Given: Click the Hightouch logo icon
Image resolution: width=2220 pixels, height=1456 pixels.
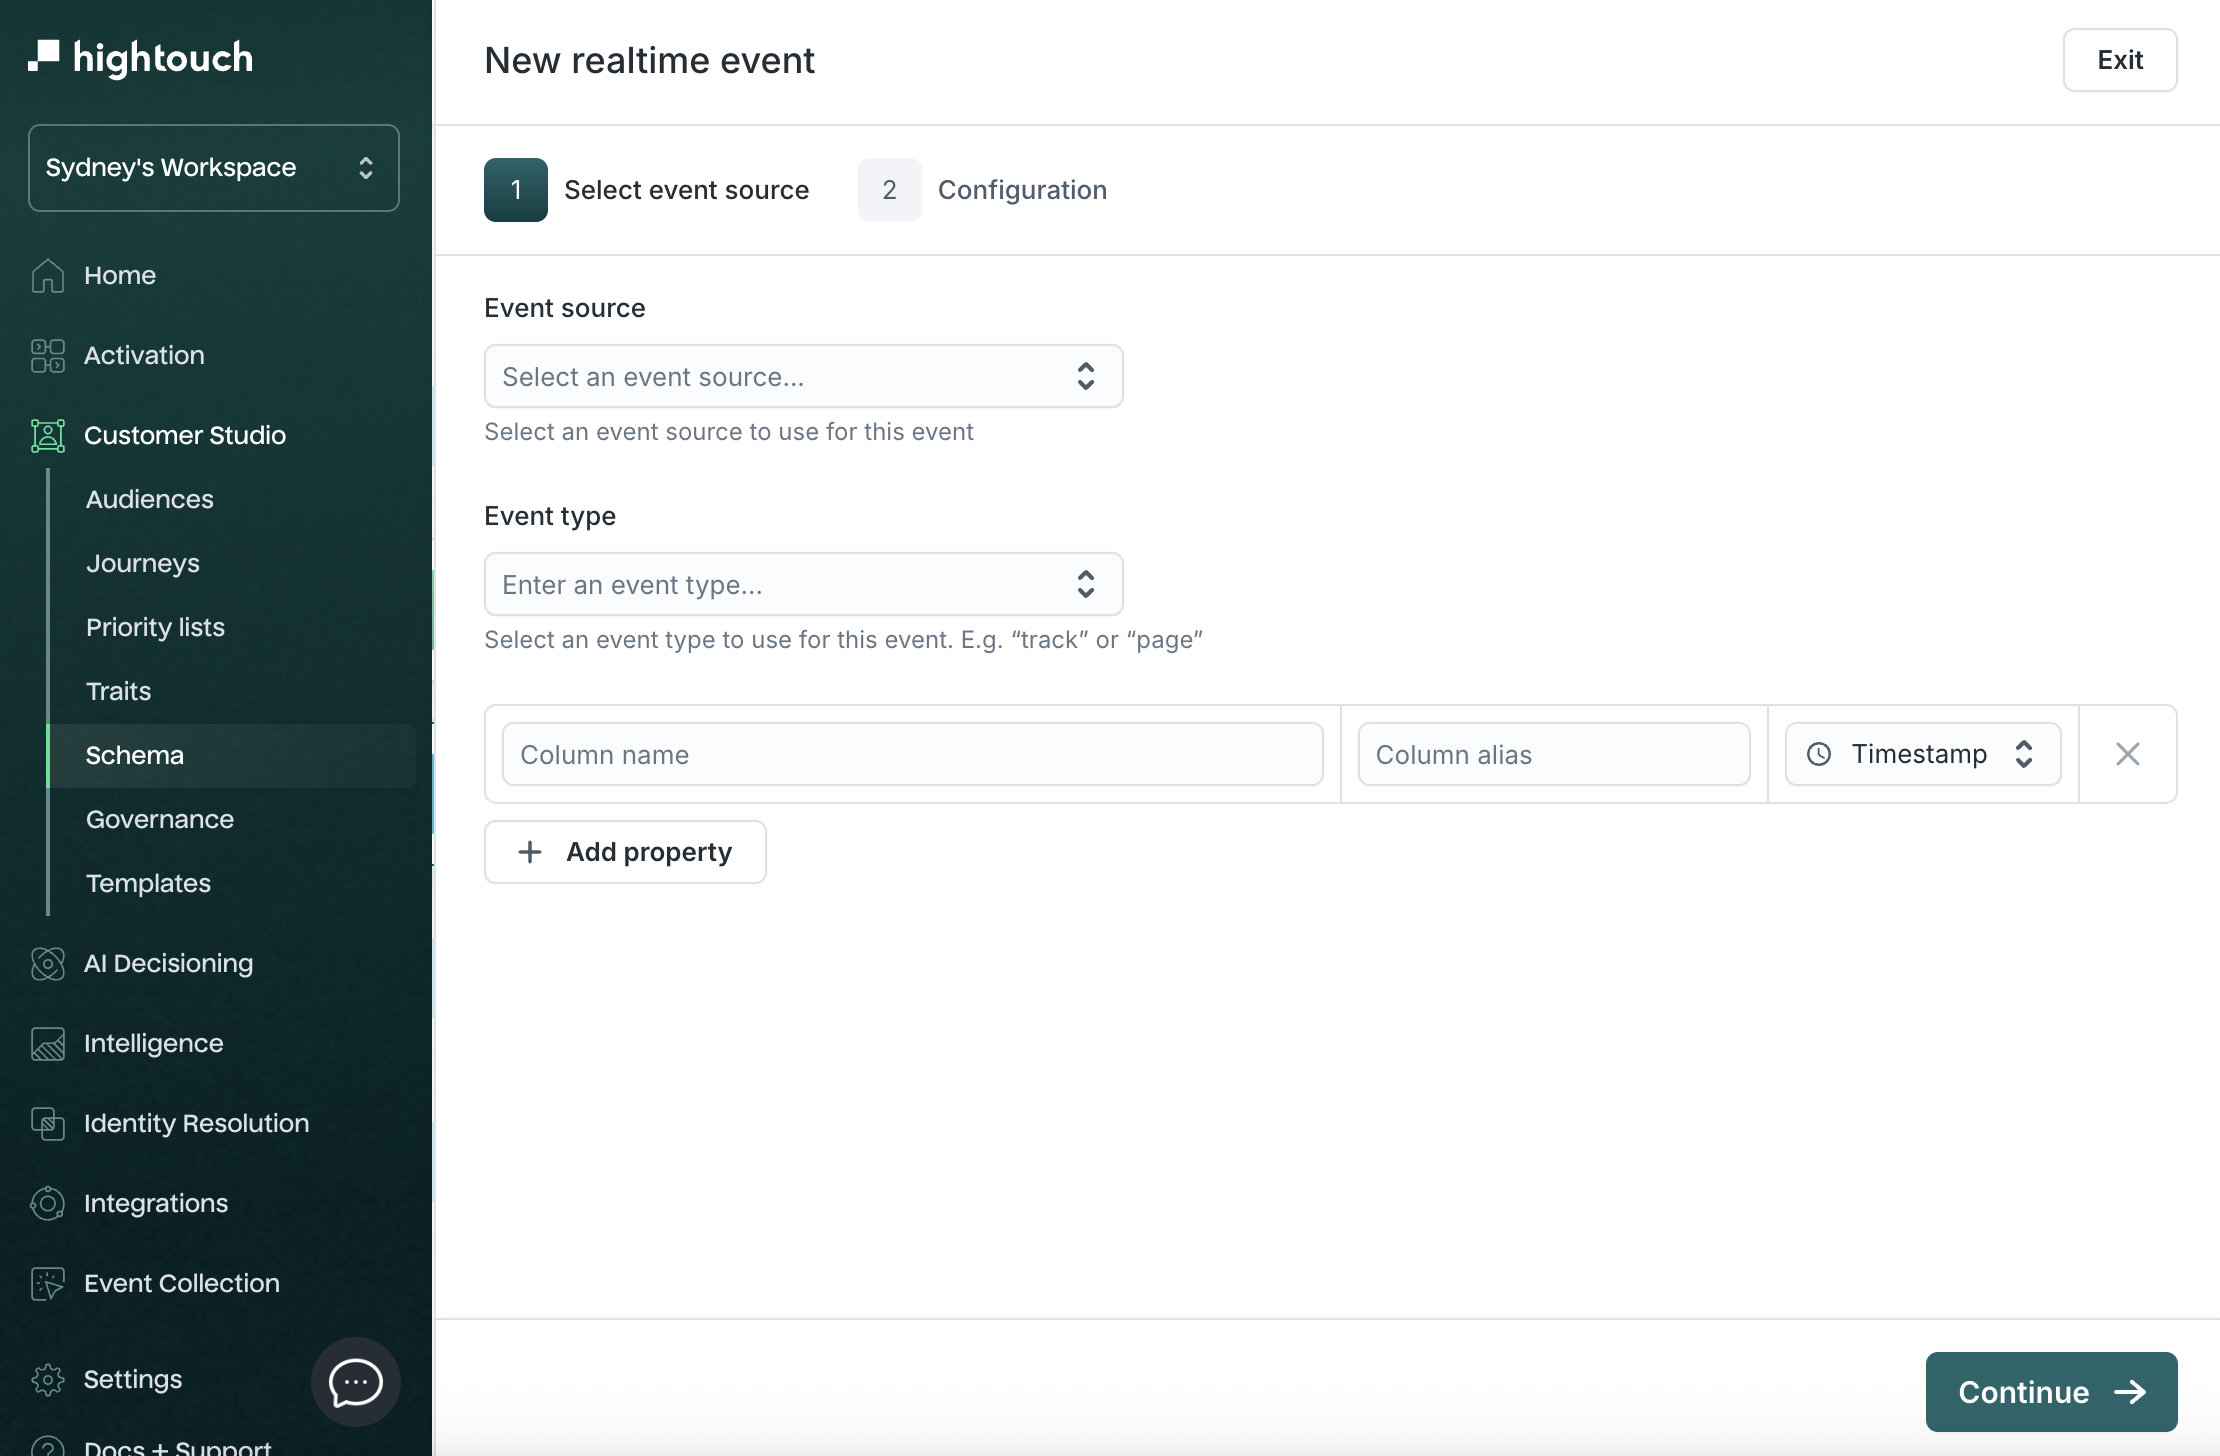Looking at the screenshot, I should tap(43, 56).
